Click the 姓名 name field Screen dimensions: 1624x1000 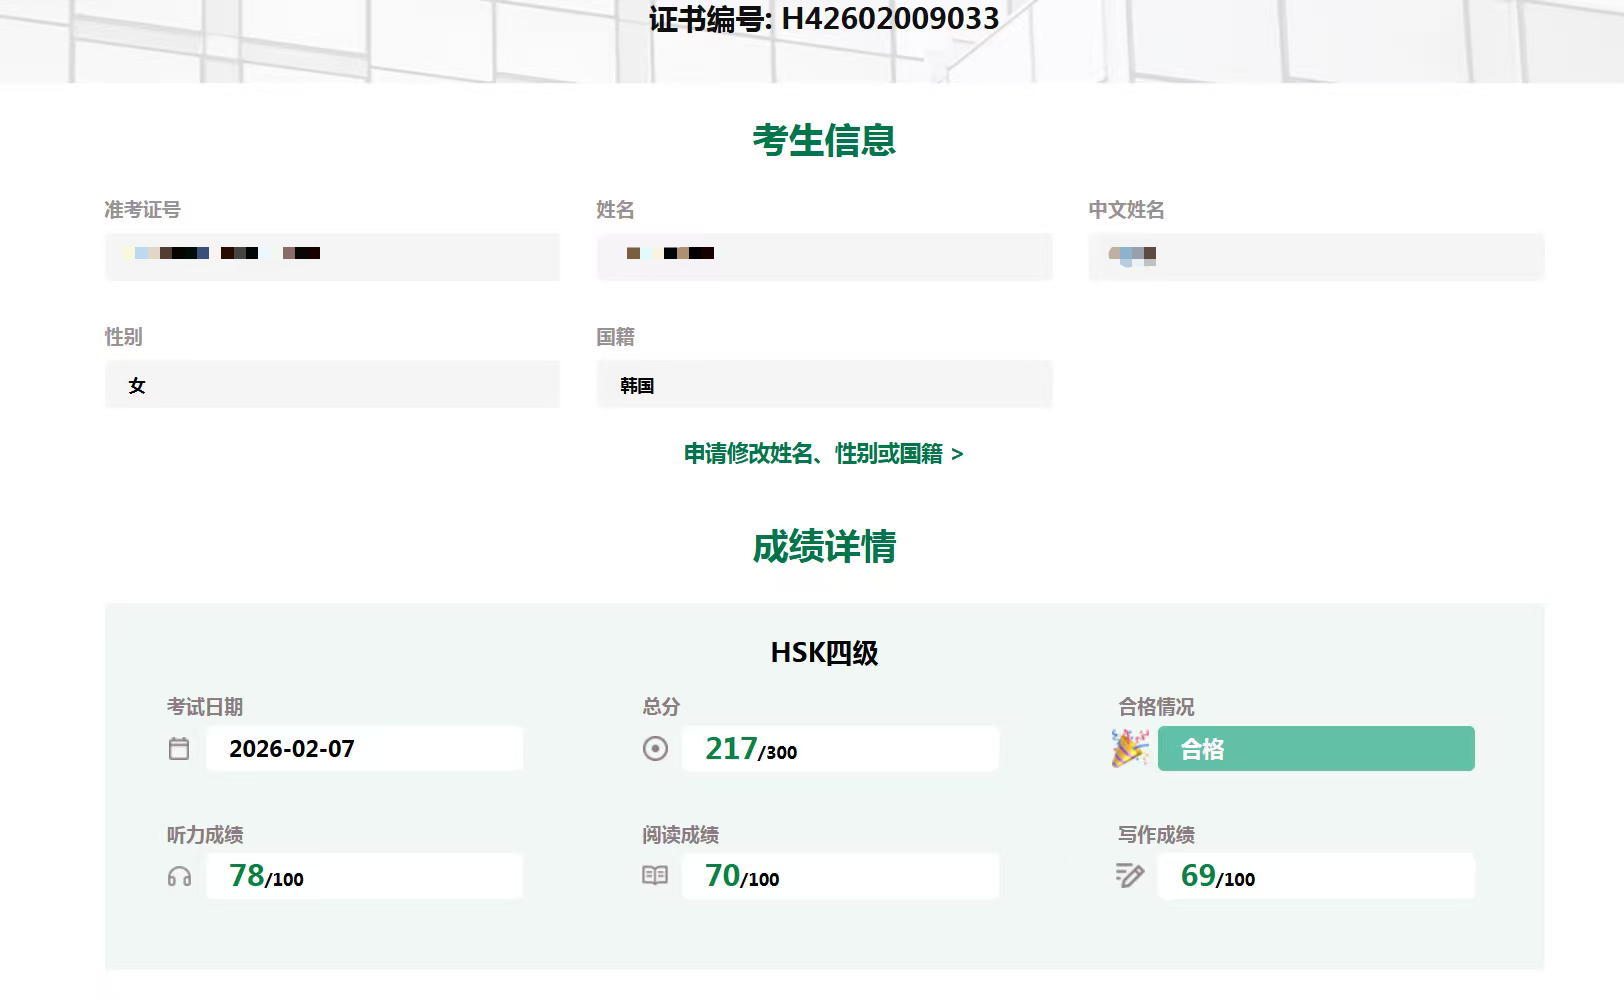824,256
